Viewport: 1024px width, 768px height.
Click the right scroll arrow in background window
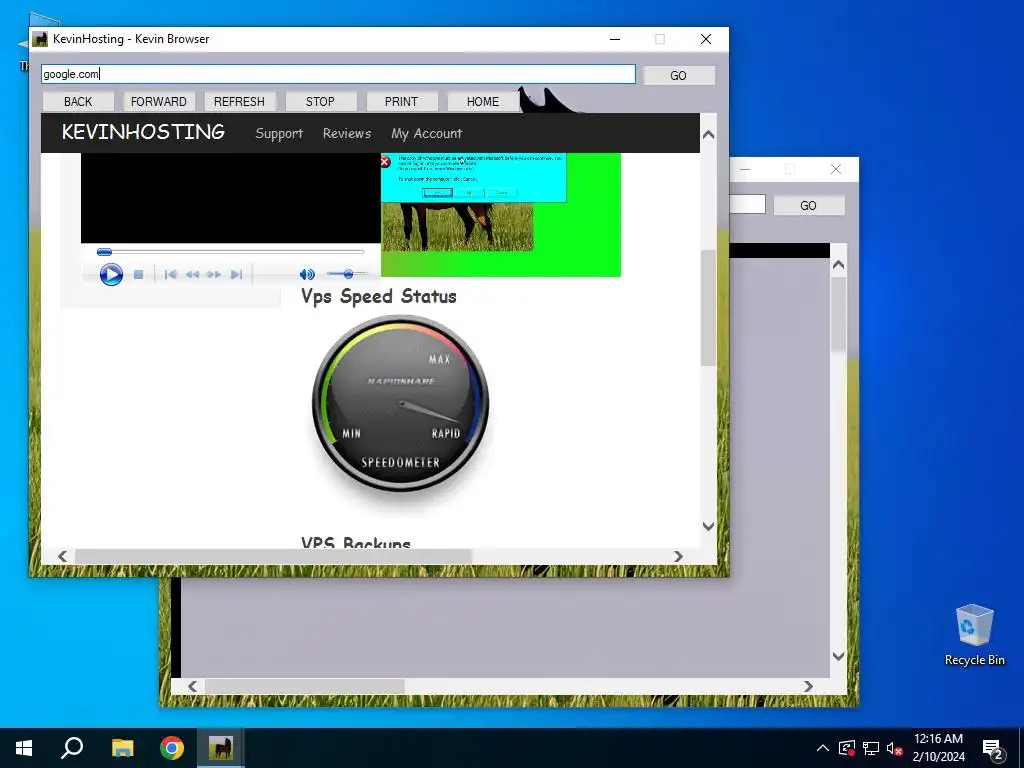[808, 686]
